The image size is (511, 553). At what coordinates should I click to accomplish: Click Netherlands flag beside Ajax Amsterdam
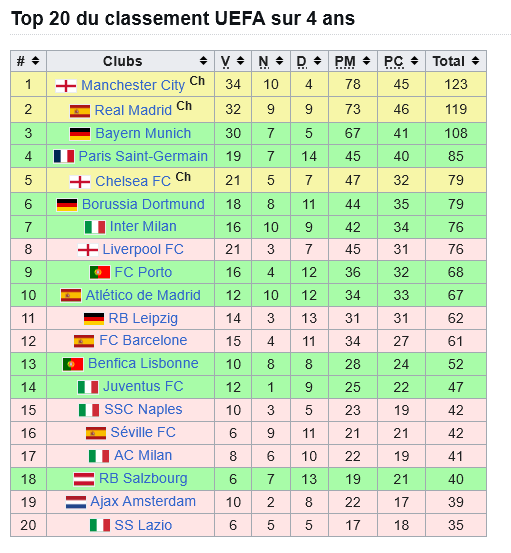76,502
